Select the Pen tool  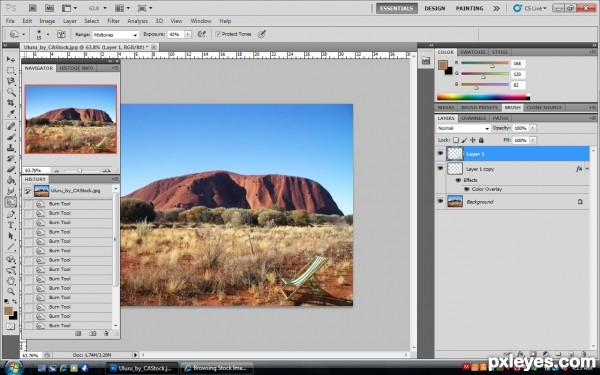[x=11, y=214]
